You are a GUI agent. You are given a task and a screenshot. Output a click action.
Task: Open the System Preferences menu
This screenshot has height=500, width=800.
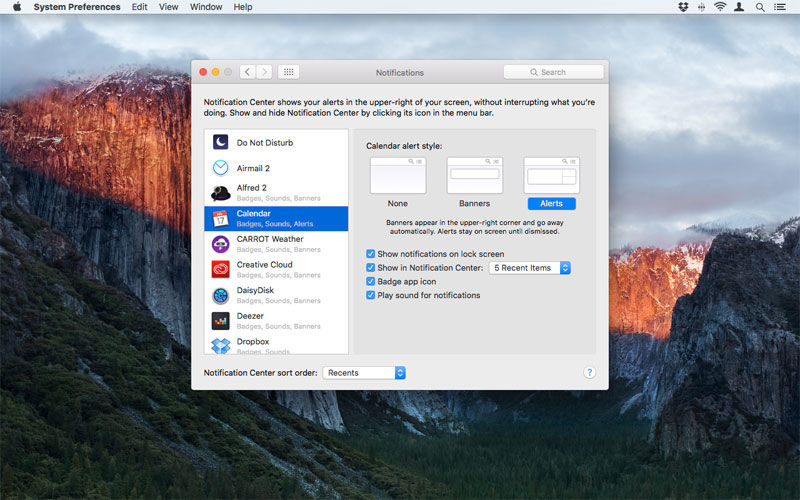click(x=77, y=7)
